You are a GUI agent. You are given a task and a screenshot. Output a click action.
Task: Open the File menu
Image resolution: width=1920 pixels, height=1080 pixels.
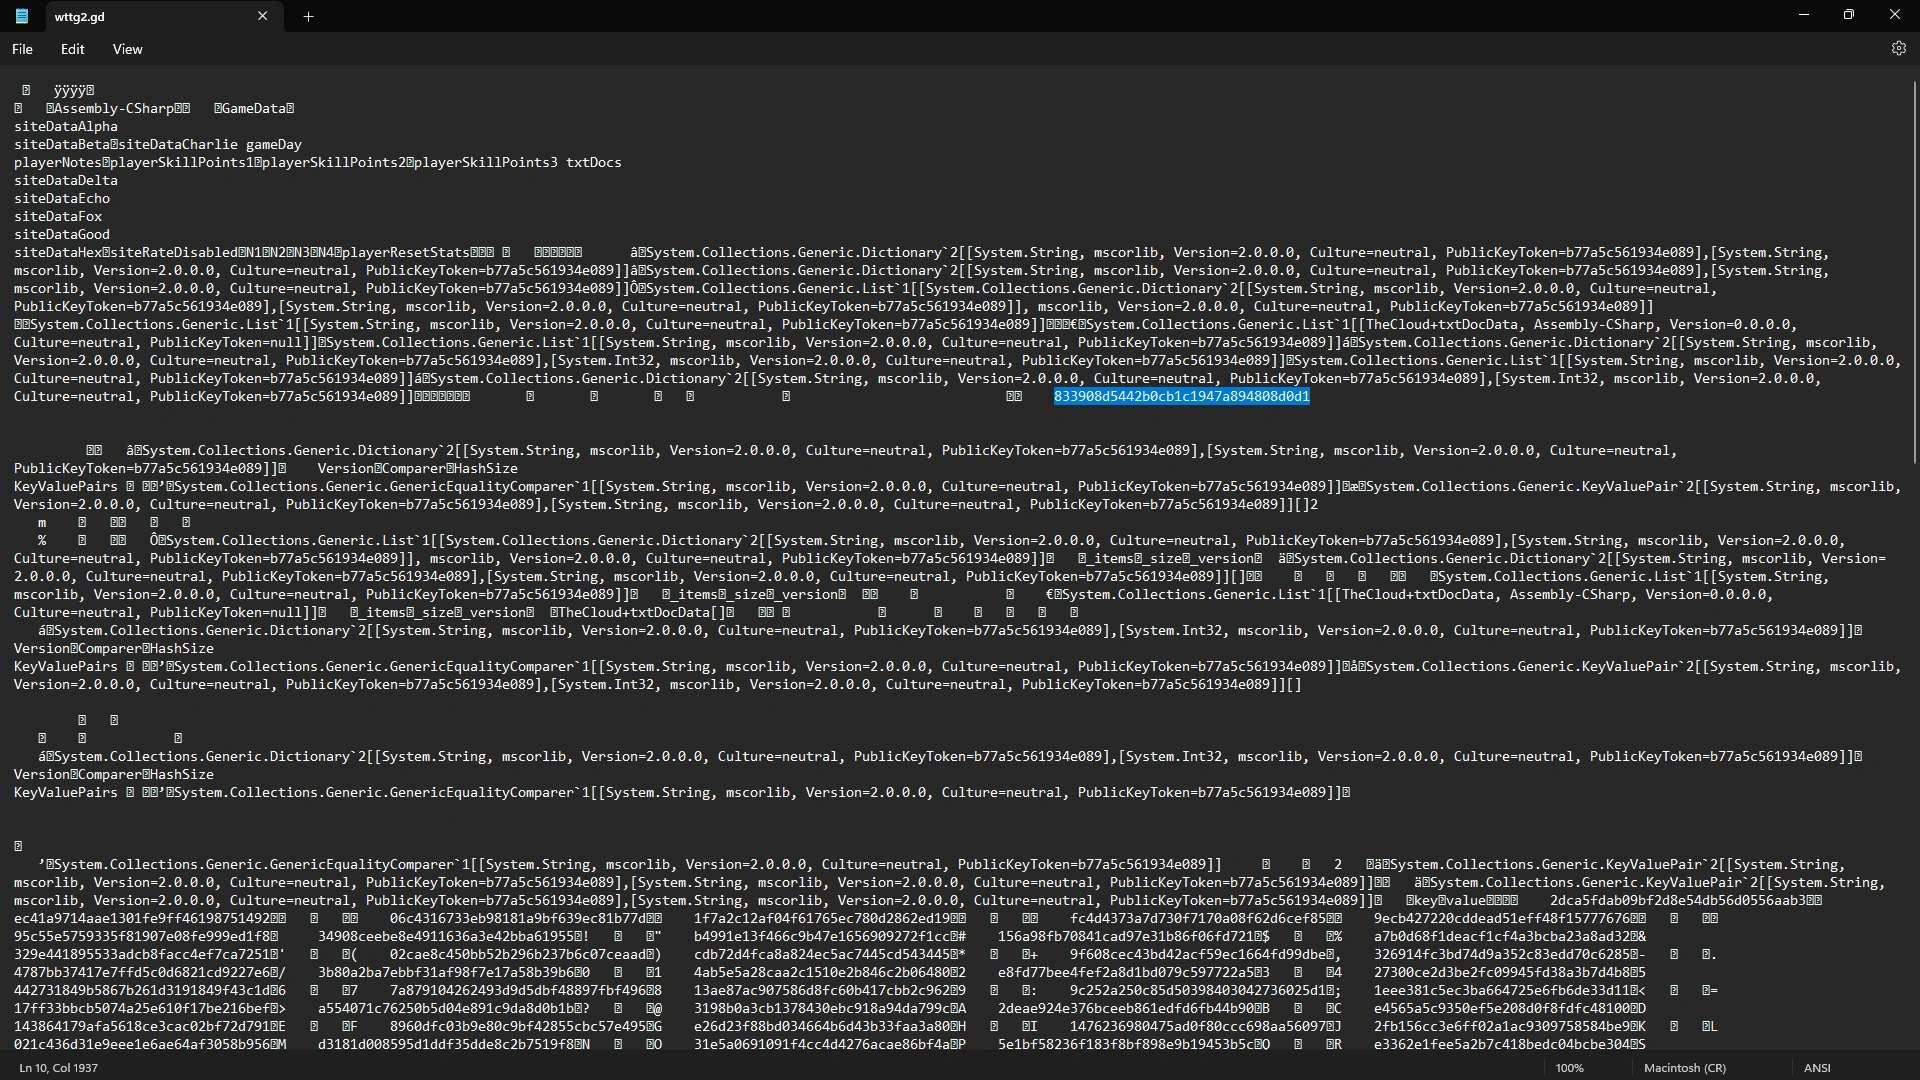[x=22, y=49]
